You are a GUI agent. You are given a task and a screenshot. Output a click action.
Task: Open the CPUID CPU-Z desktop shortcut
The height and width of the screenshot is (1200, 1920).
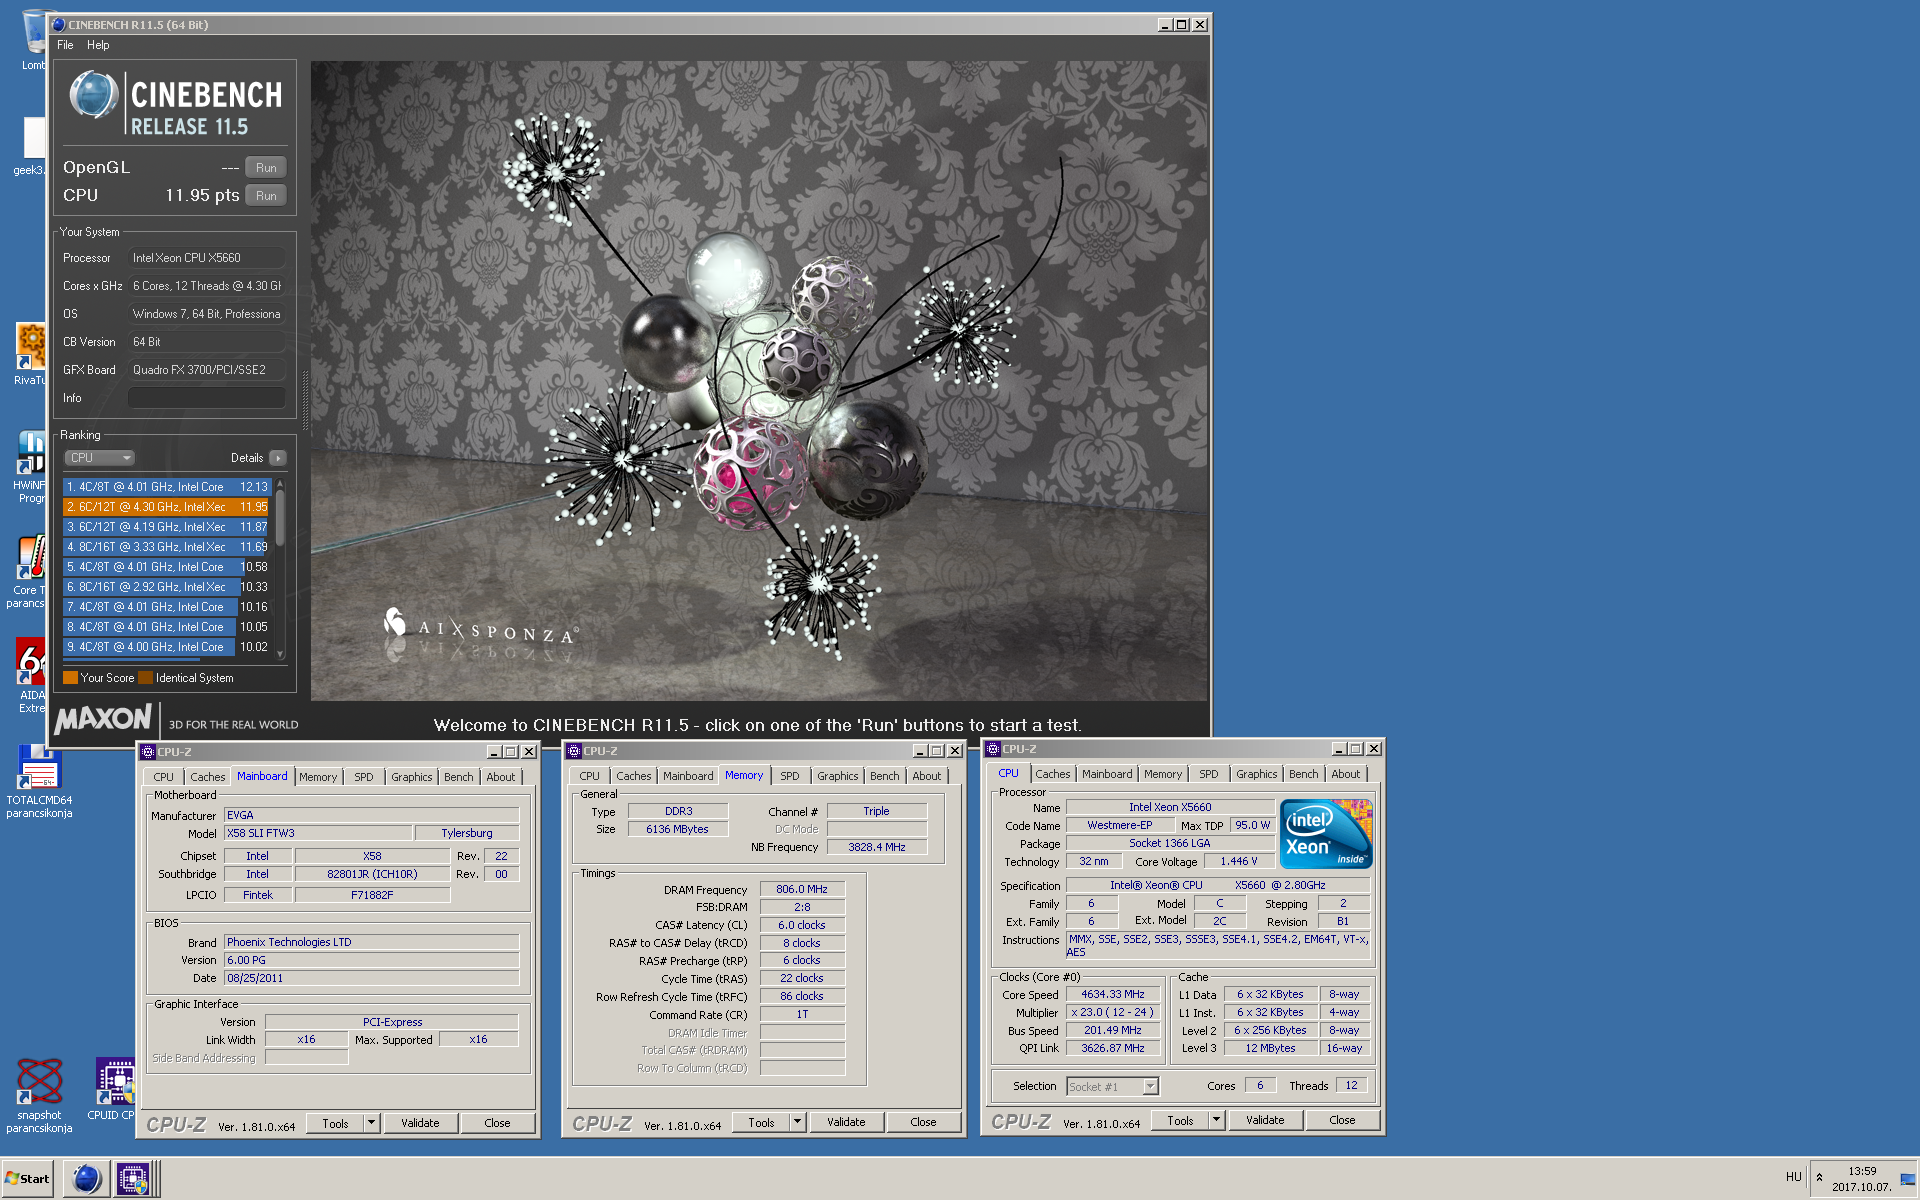tap(114, 1089)
